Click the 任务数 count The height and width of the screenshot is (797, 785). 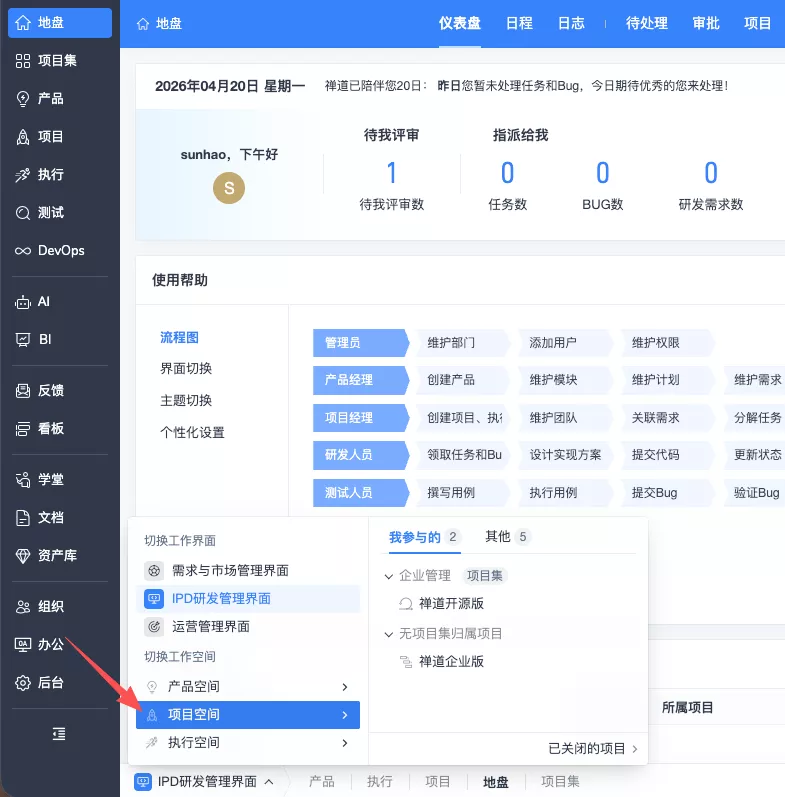[507, 173]
